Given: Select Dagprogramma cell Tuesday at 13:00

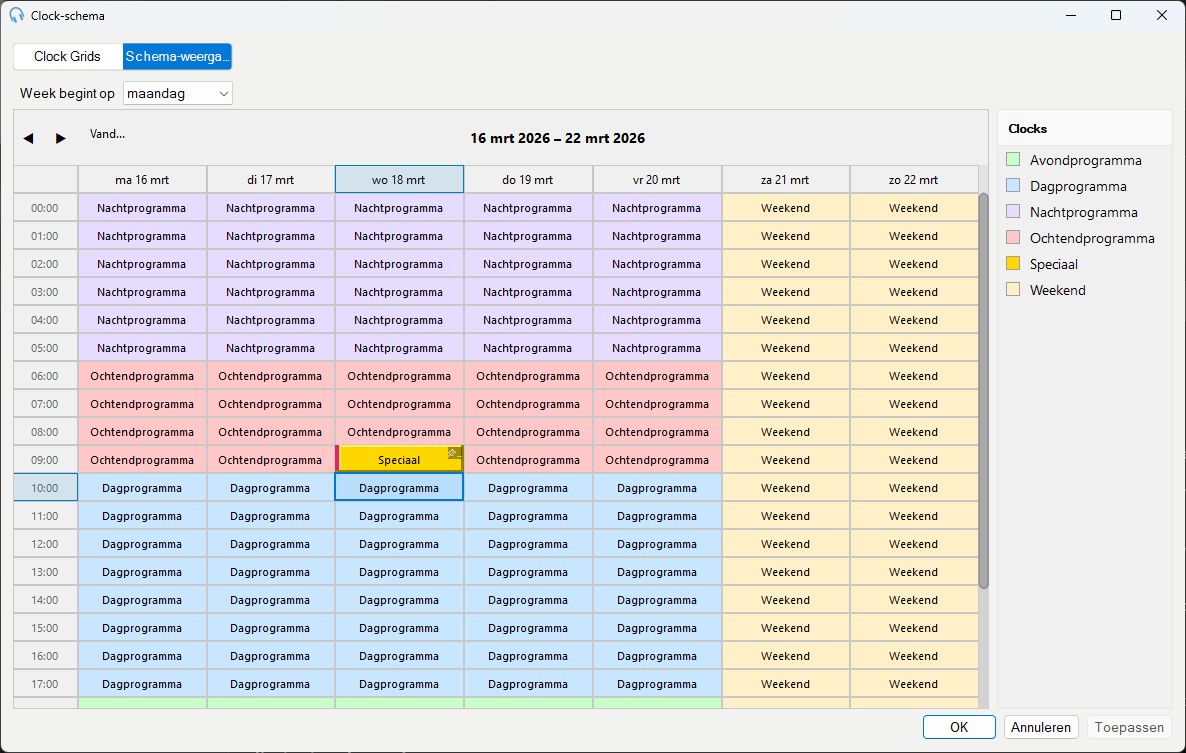Looking at the screenshot, I should coord(271,572).
